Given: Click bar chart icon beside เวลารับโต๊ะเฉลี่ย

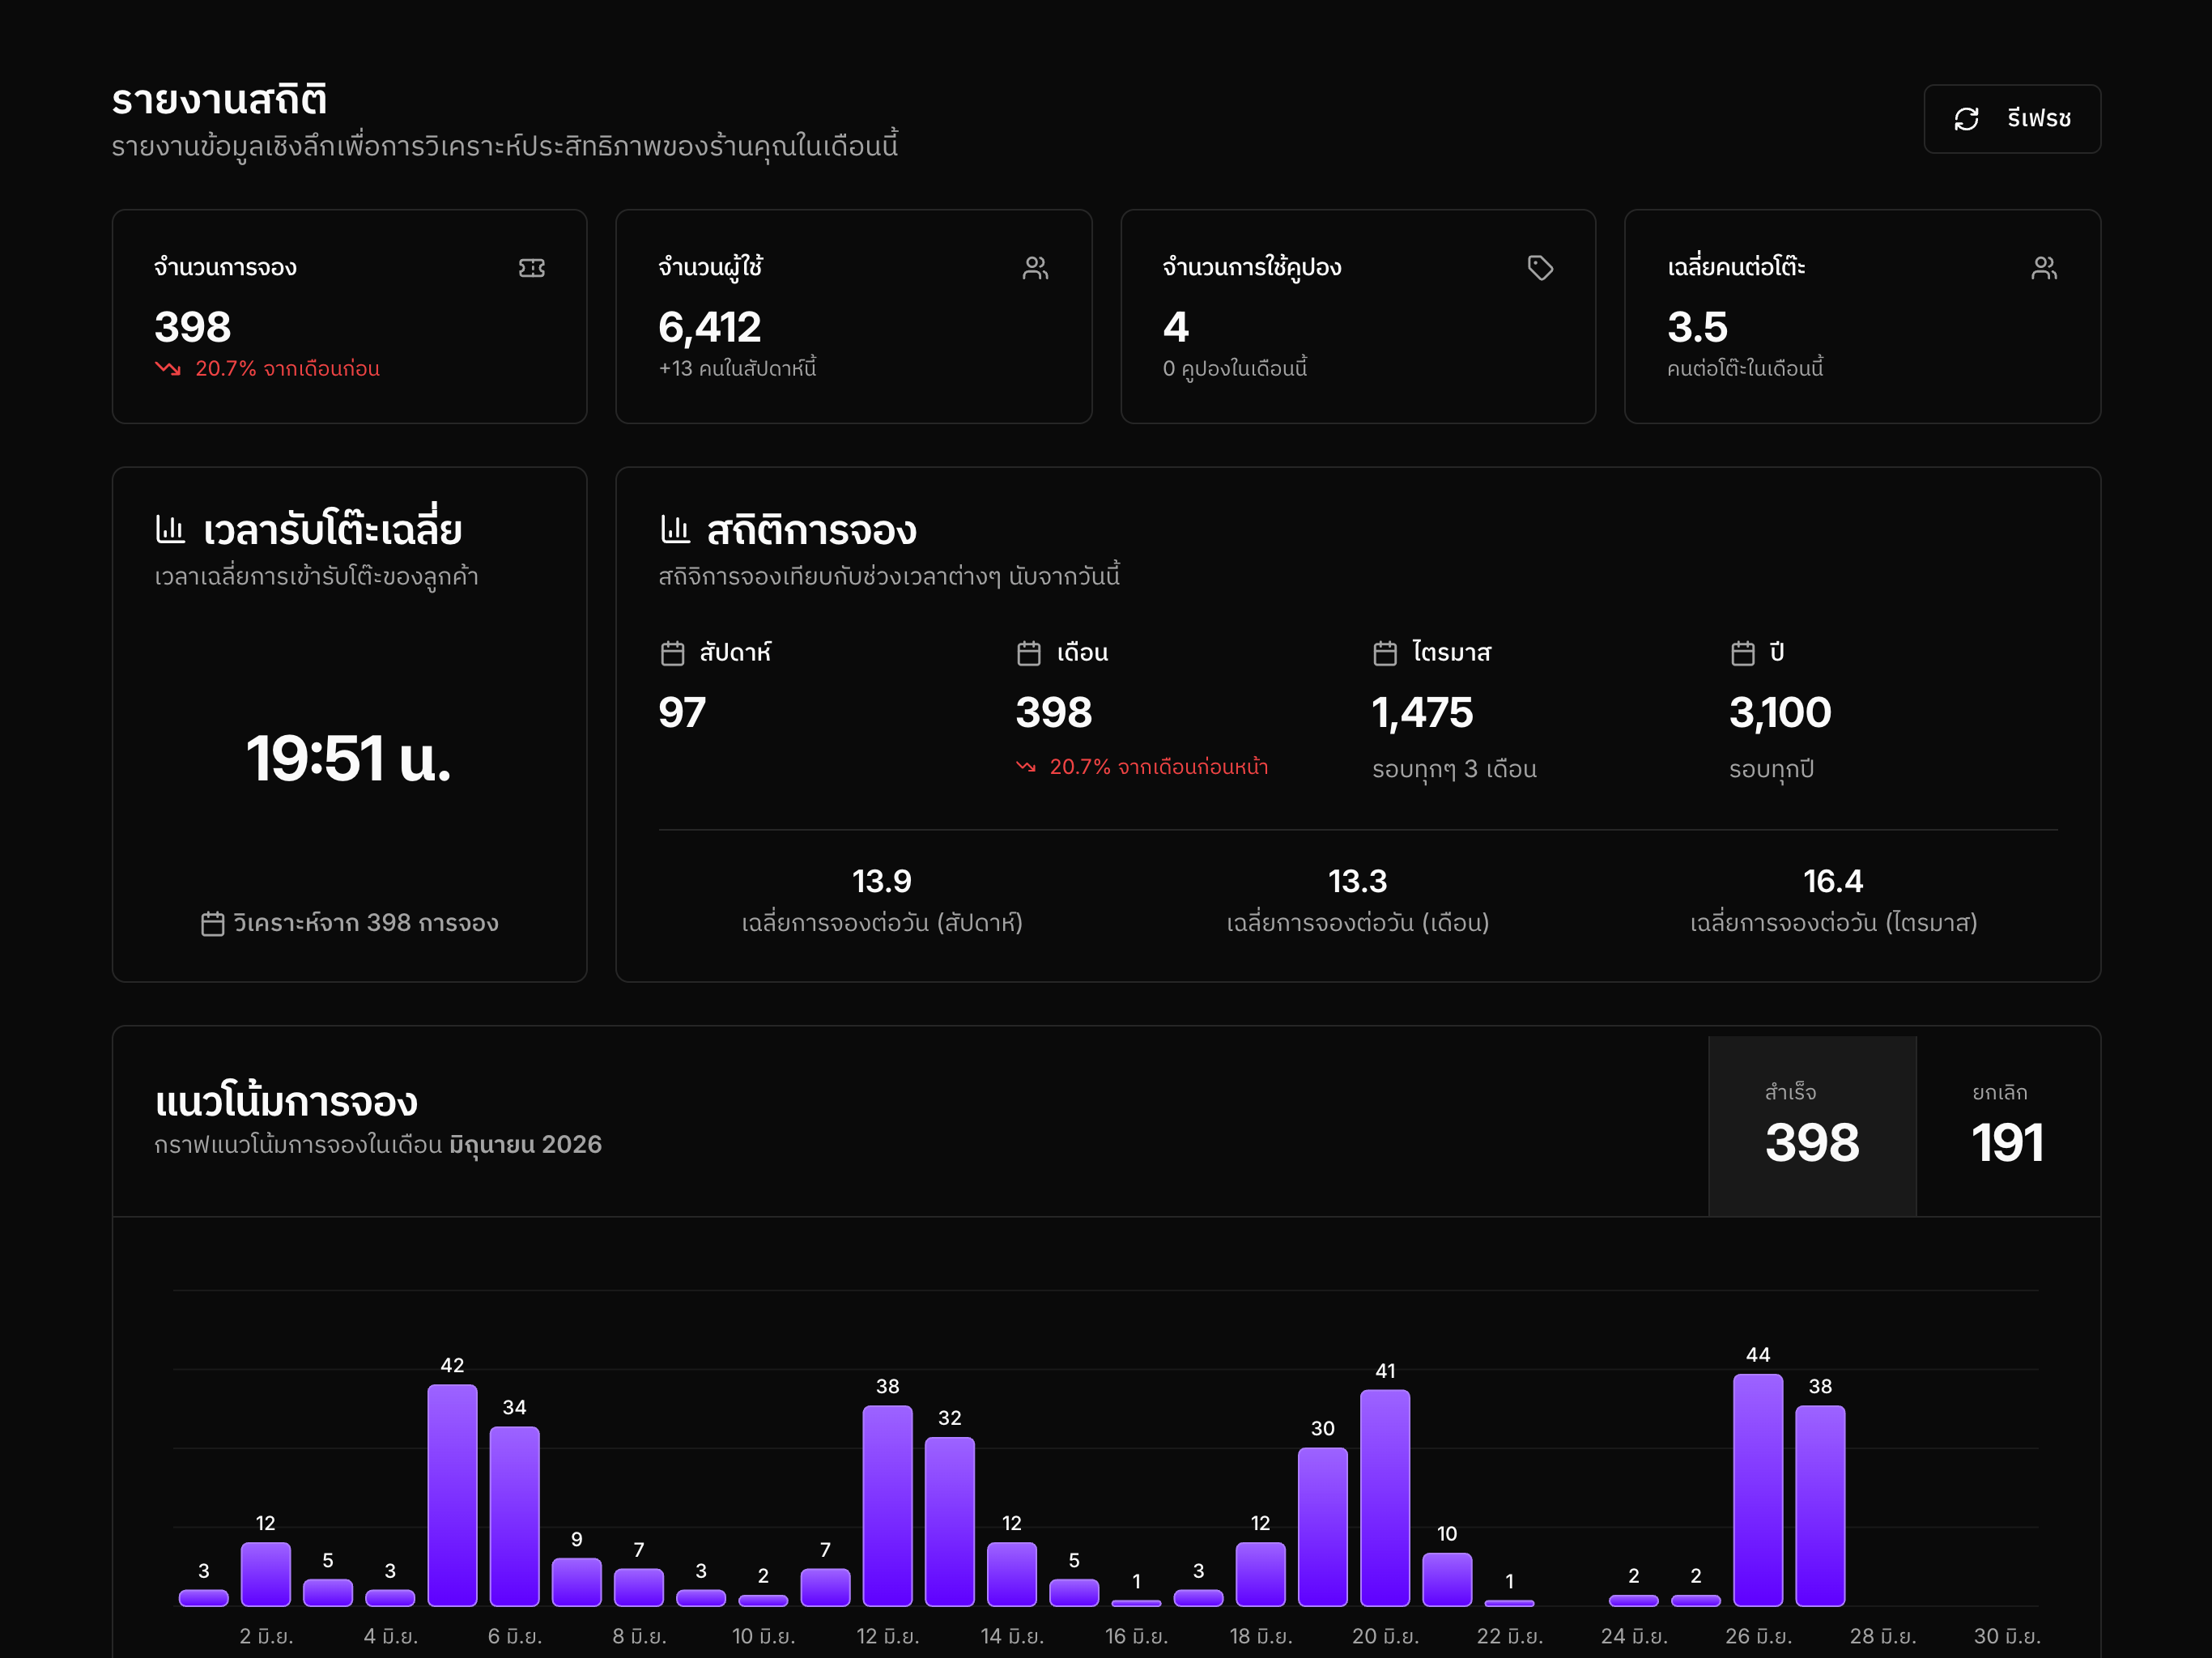Looking at the screenshot, I should (x=170, y=529).
